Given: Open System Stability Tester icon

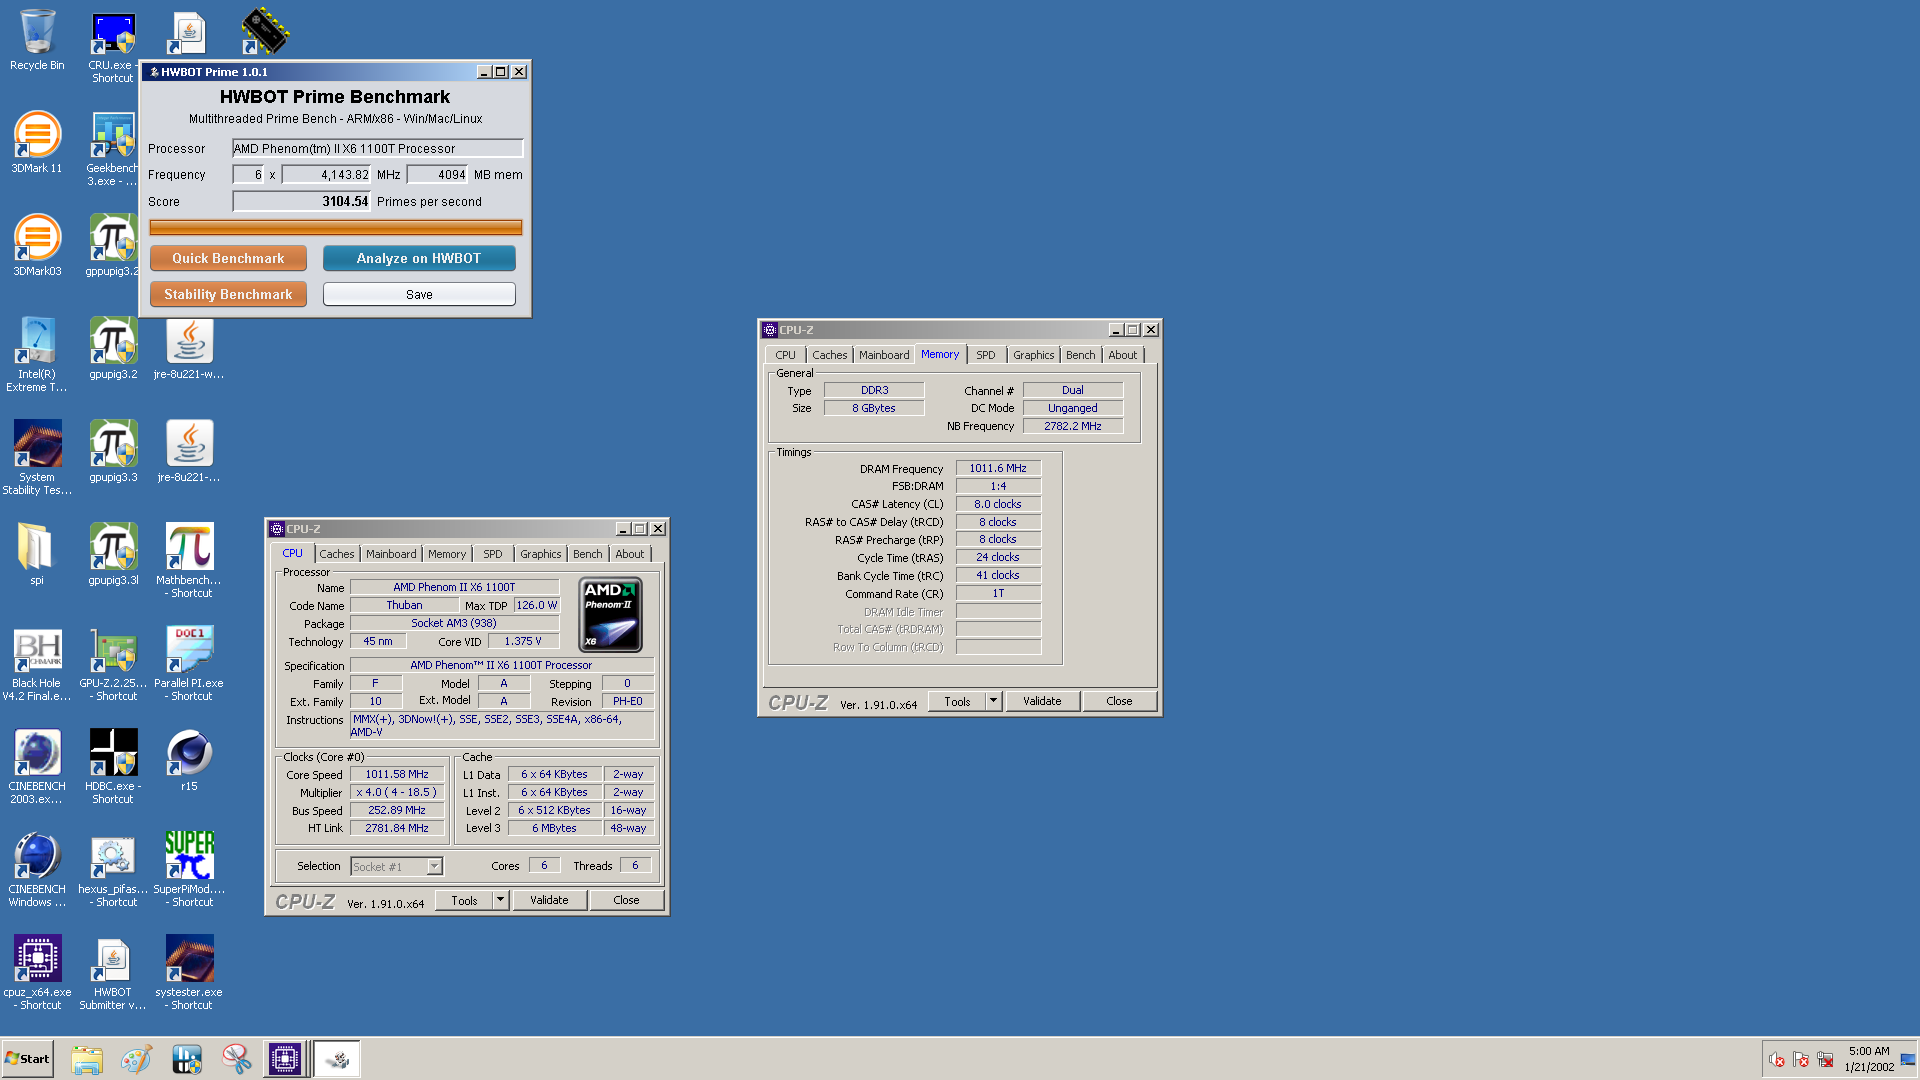Looking at the screenshot, I should (x=37, y=457).
